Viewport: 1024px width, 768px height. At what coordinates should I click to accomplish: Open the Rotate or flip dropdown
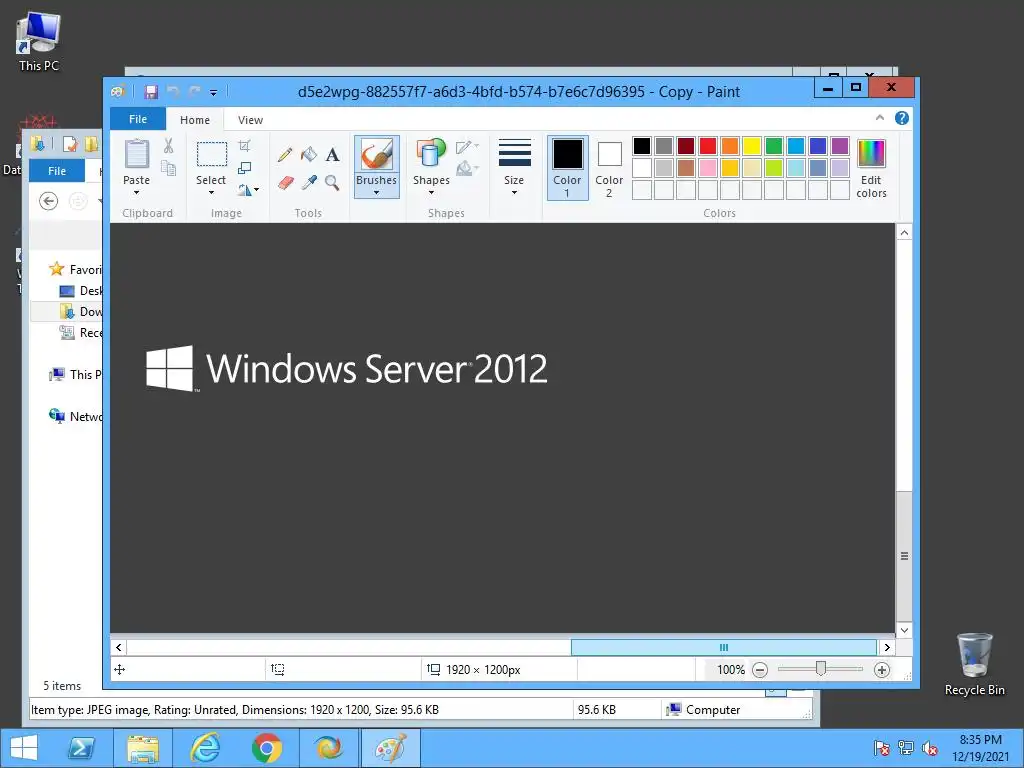[x=248, y=190]
